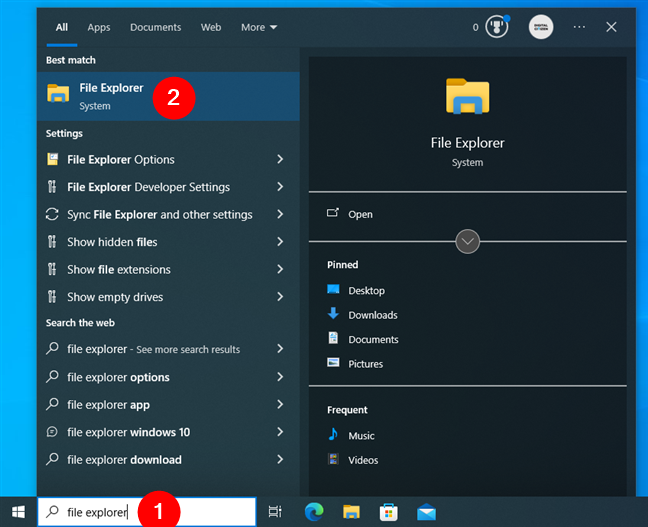Close the search panel with X
The image size is (648, 527).
[x=611, y=27]
